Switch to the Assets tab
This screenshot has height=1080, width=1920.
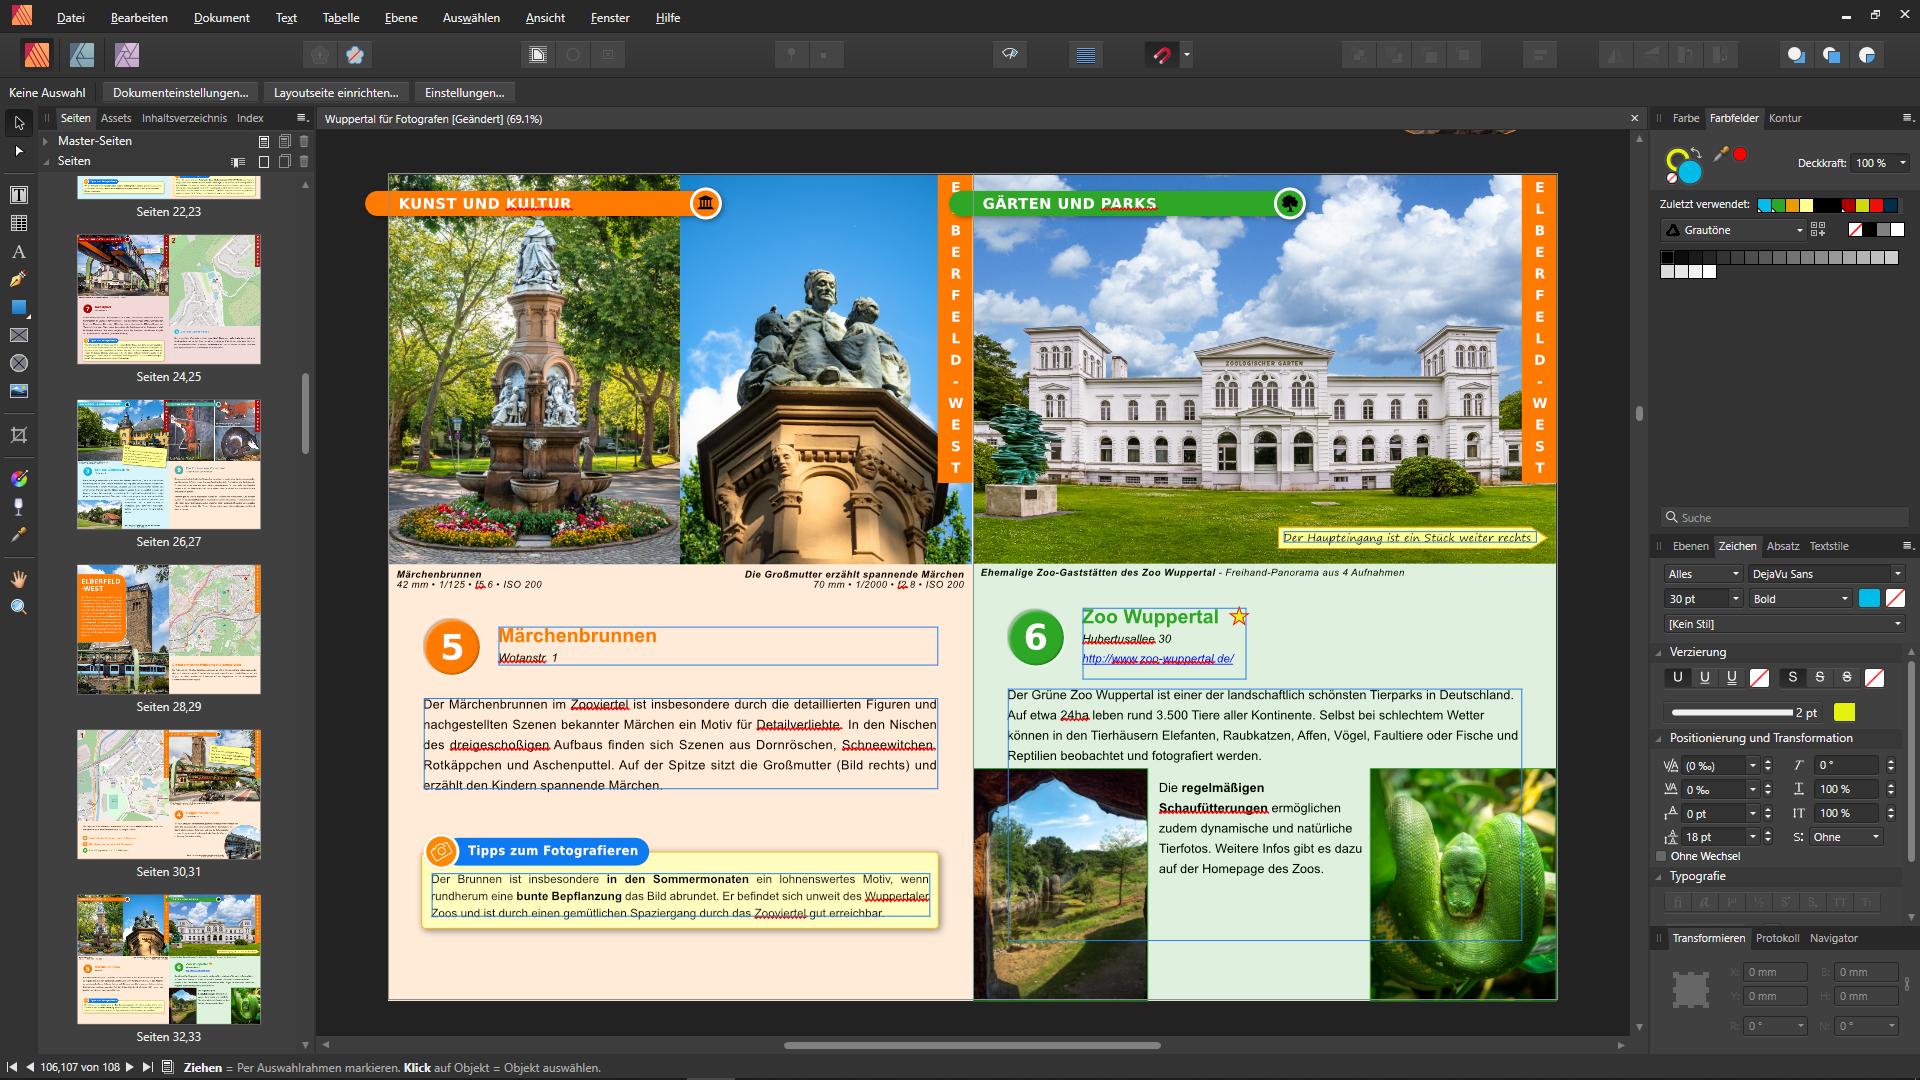coord(116,118)
